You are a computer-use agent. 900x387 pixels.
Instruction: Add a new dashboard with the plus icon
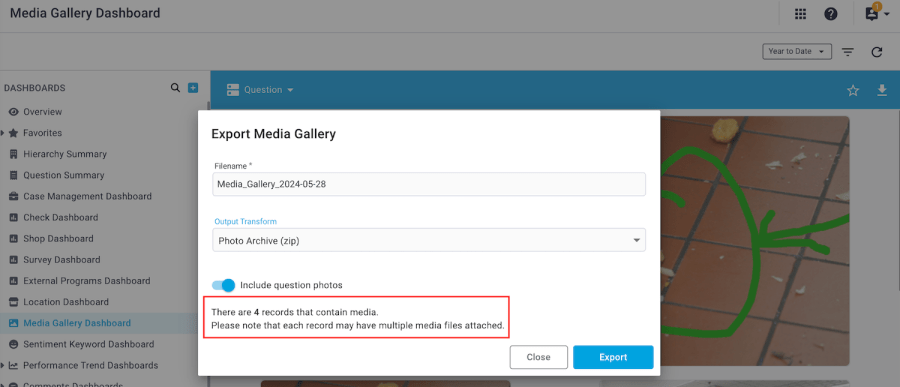193,88
